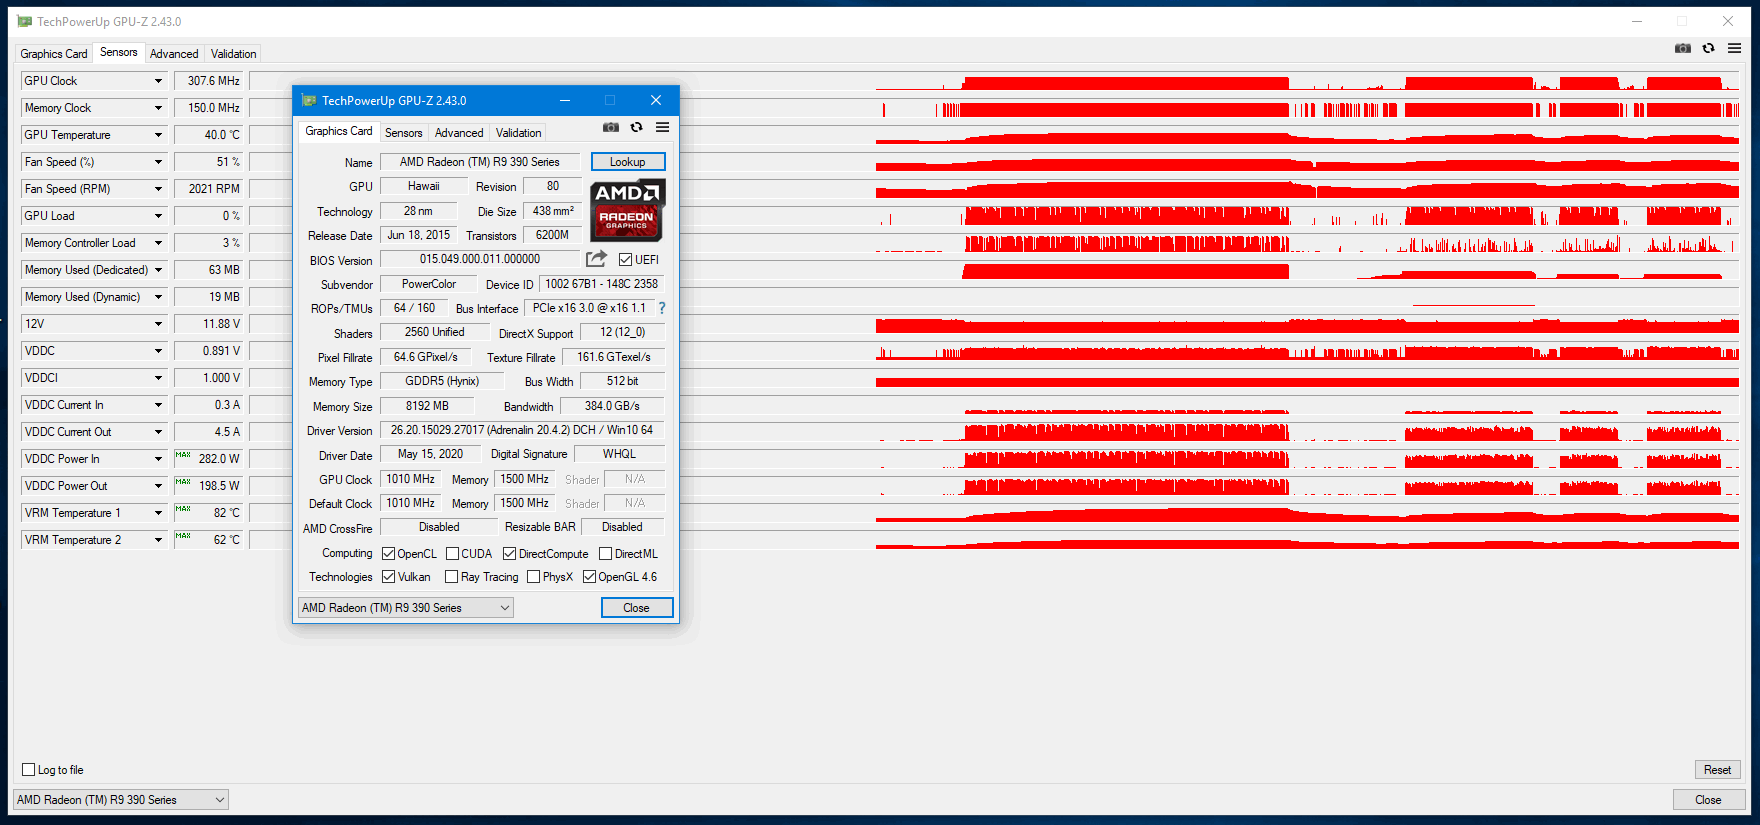Open VDDC Power In sensor dropdown

tap(158, 459)
